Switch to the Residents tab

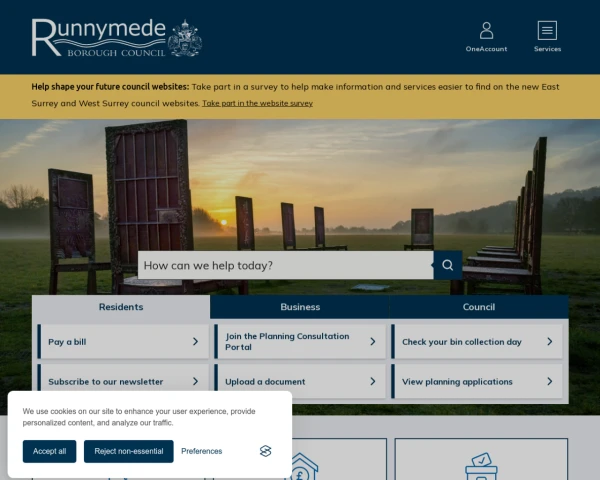pyautogui.click(x=121, y=307)
